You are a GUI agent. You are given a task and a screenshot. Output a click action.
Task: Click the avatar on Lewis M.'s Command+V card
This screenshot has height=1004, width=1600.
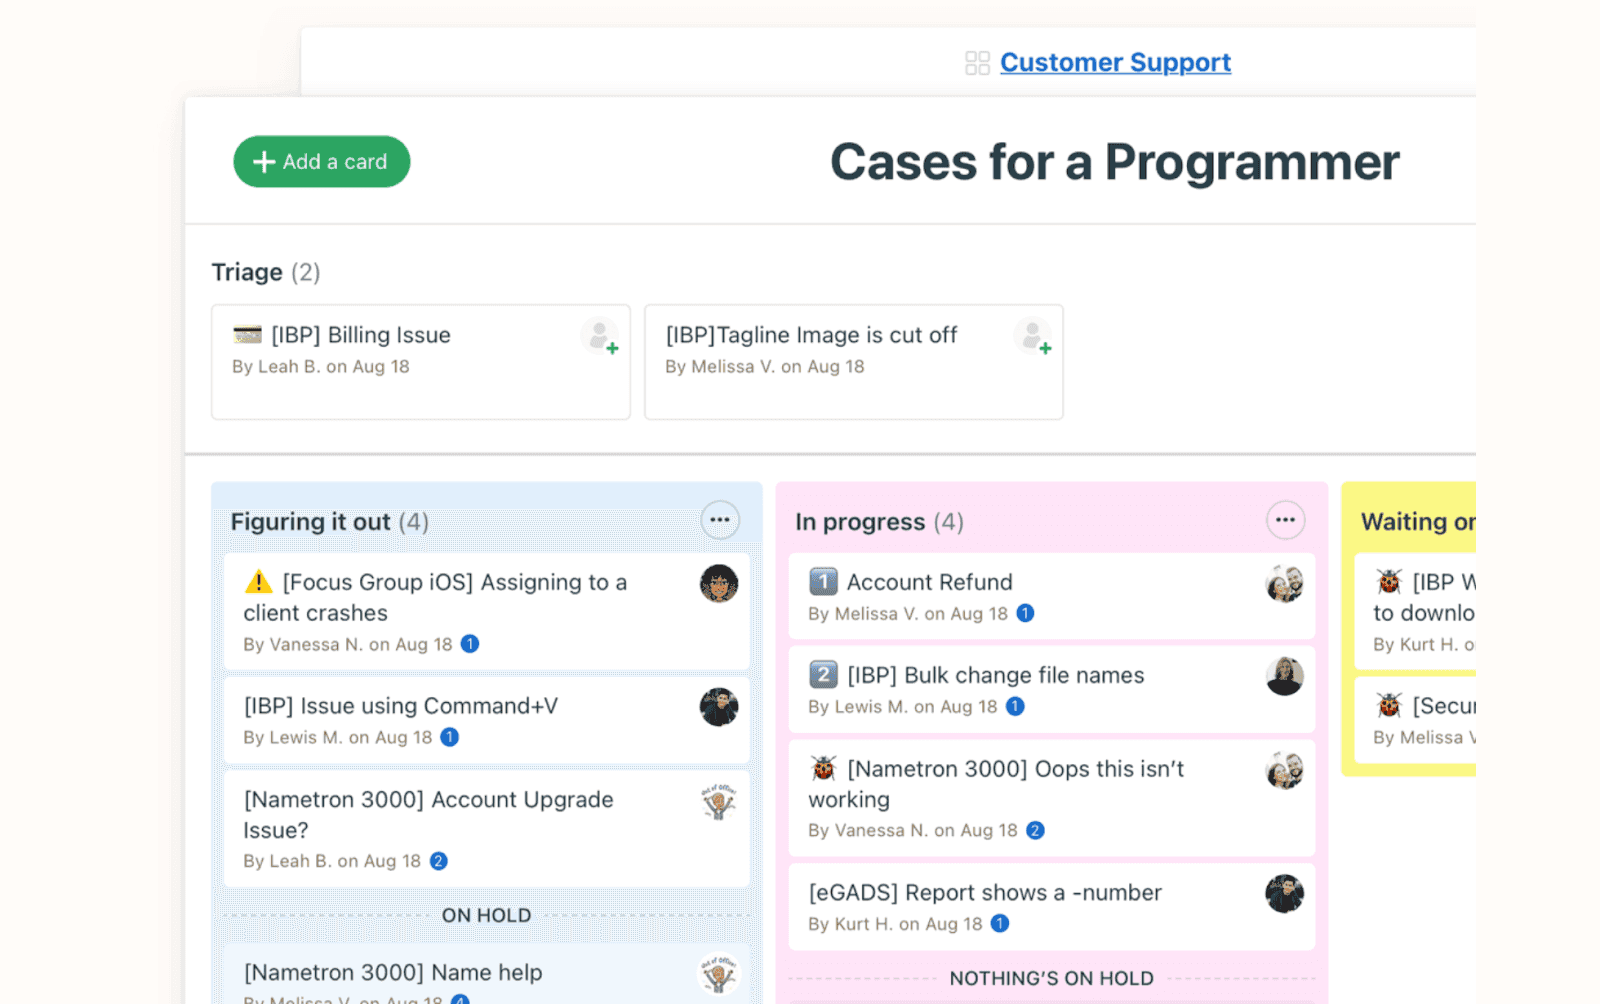pos(720,706)
